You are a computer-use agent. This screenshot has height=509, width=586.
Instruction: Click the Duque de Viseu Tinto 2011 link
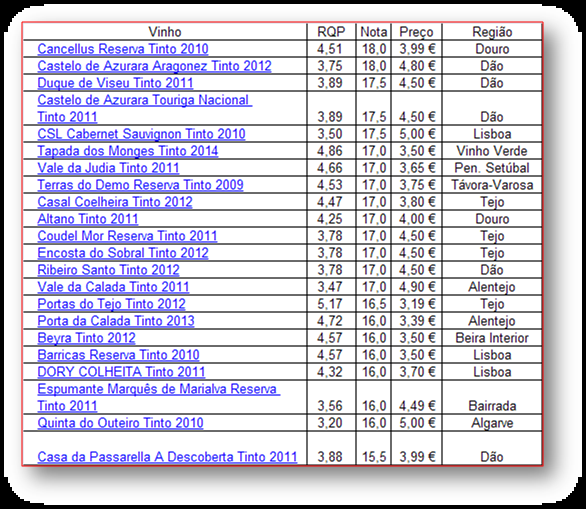pyautogui.click(x=115, y=83)
